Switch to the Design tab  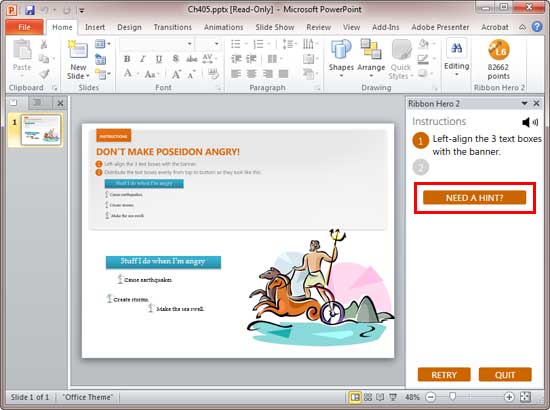point(129,27)
